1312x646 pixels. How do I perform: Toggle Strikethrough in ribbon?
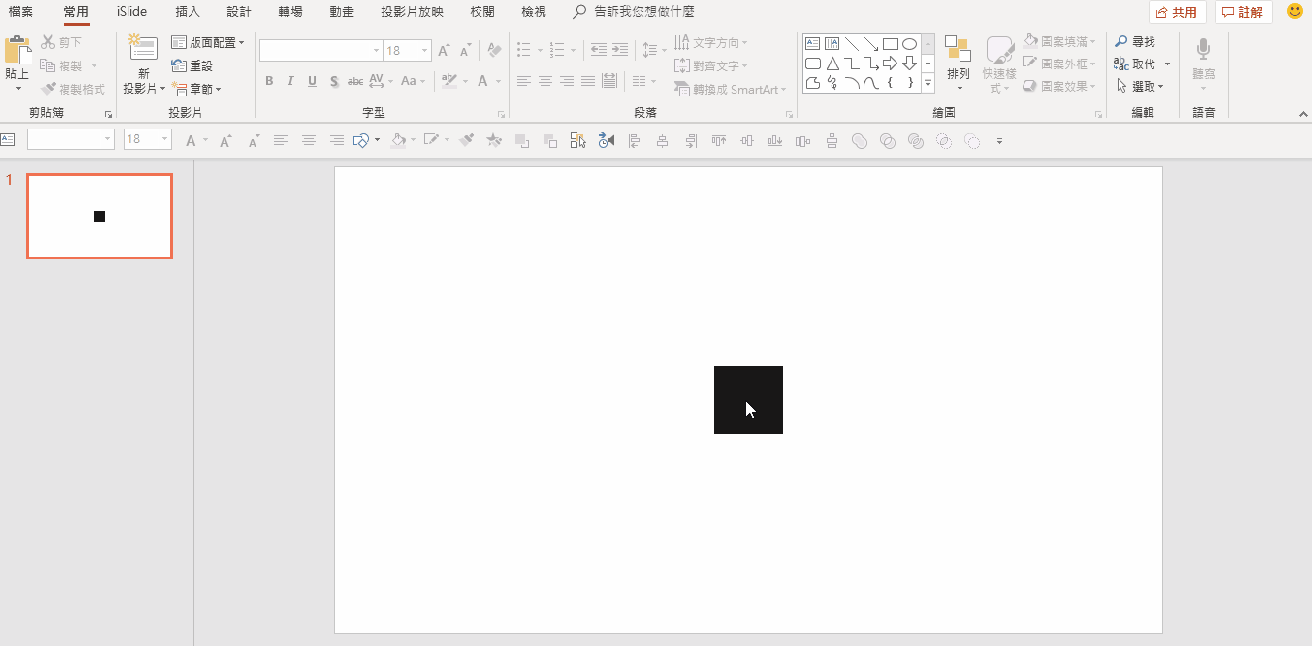click(355, 81)
